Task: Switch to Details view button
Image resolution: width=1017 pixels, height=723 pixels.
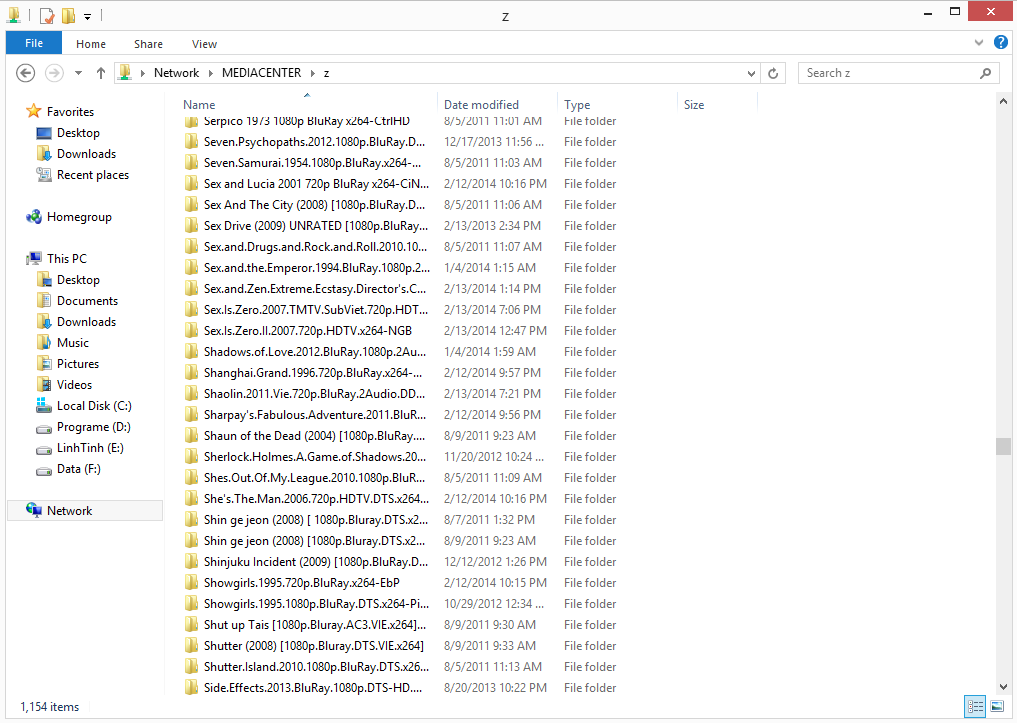Action: pos(975,706)
